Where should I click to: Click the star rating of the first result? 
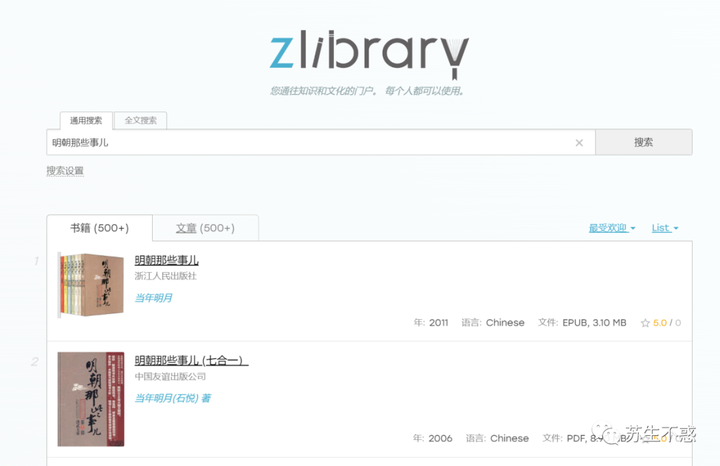tap(660, 323)
